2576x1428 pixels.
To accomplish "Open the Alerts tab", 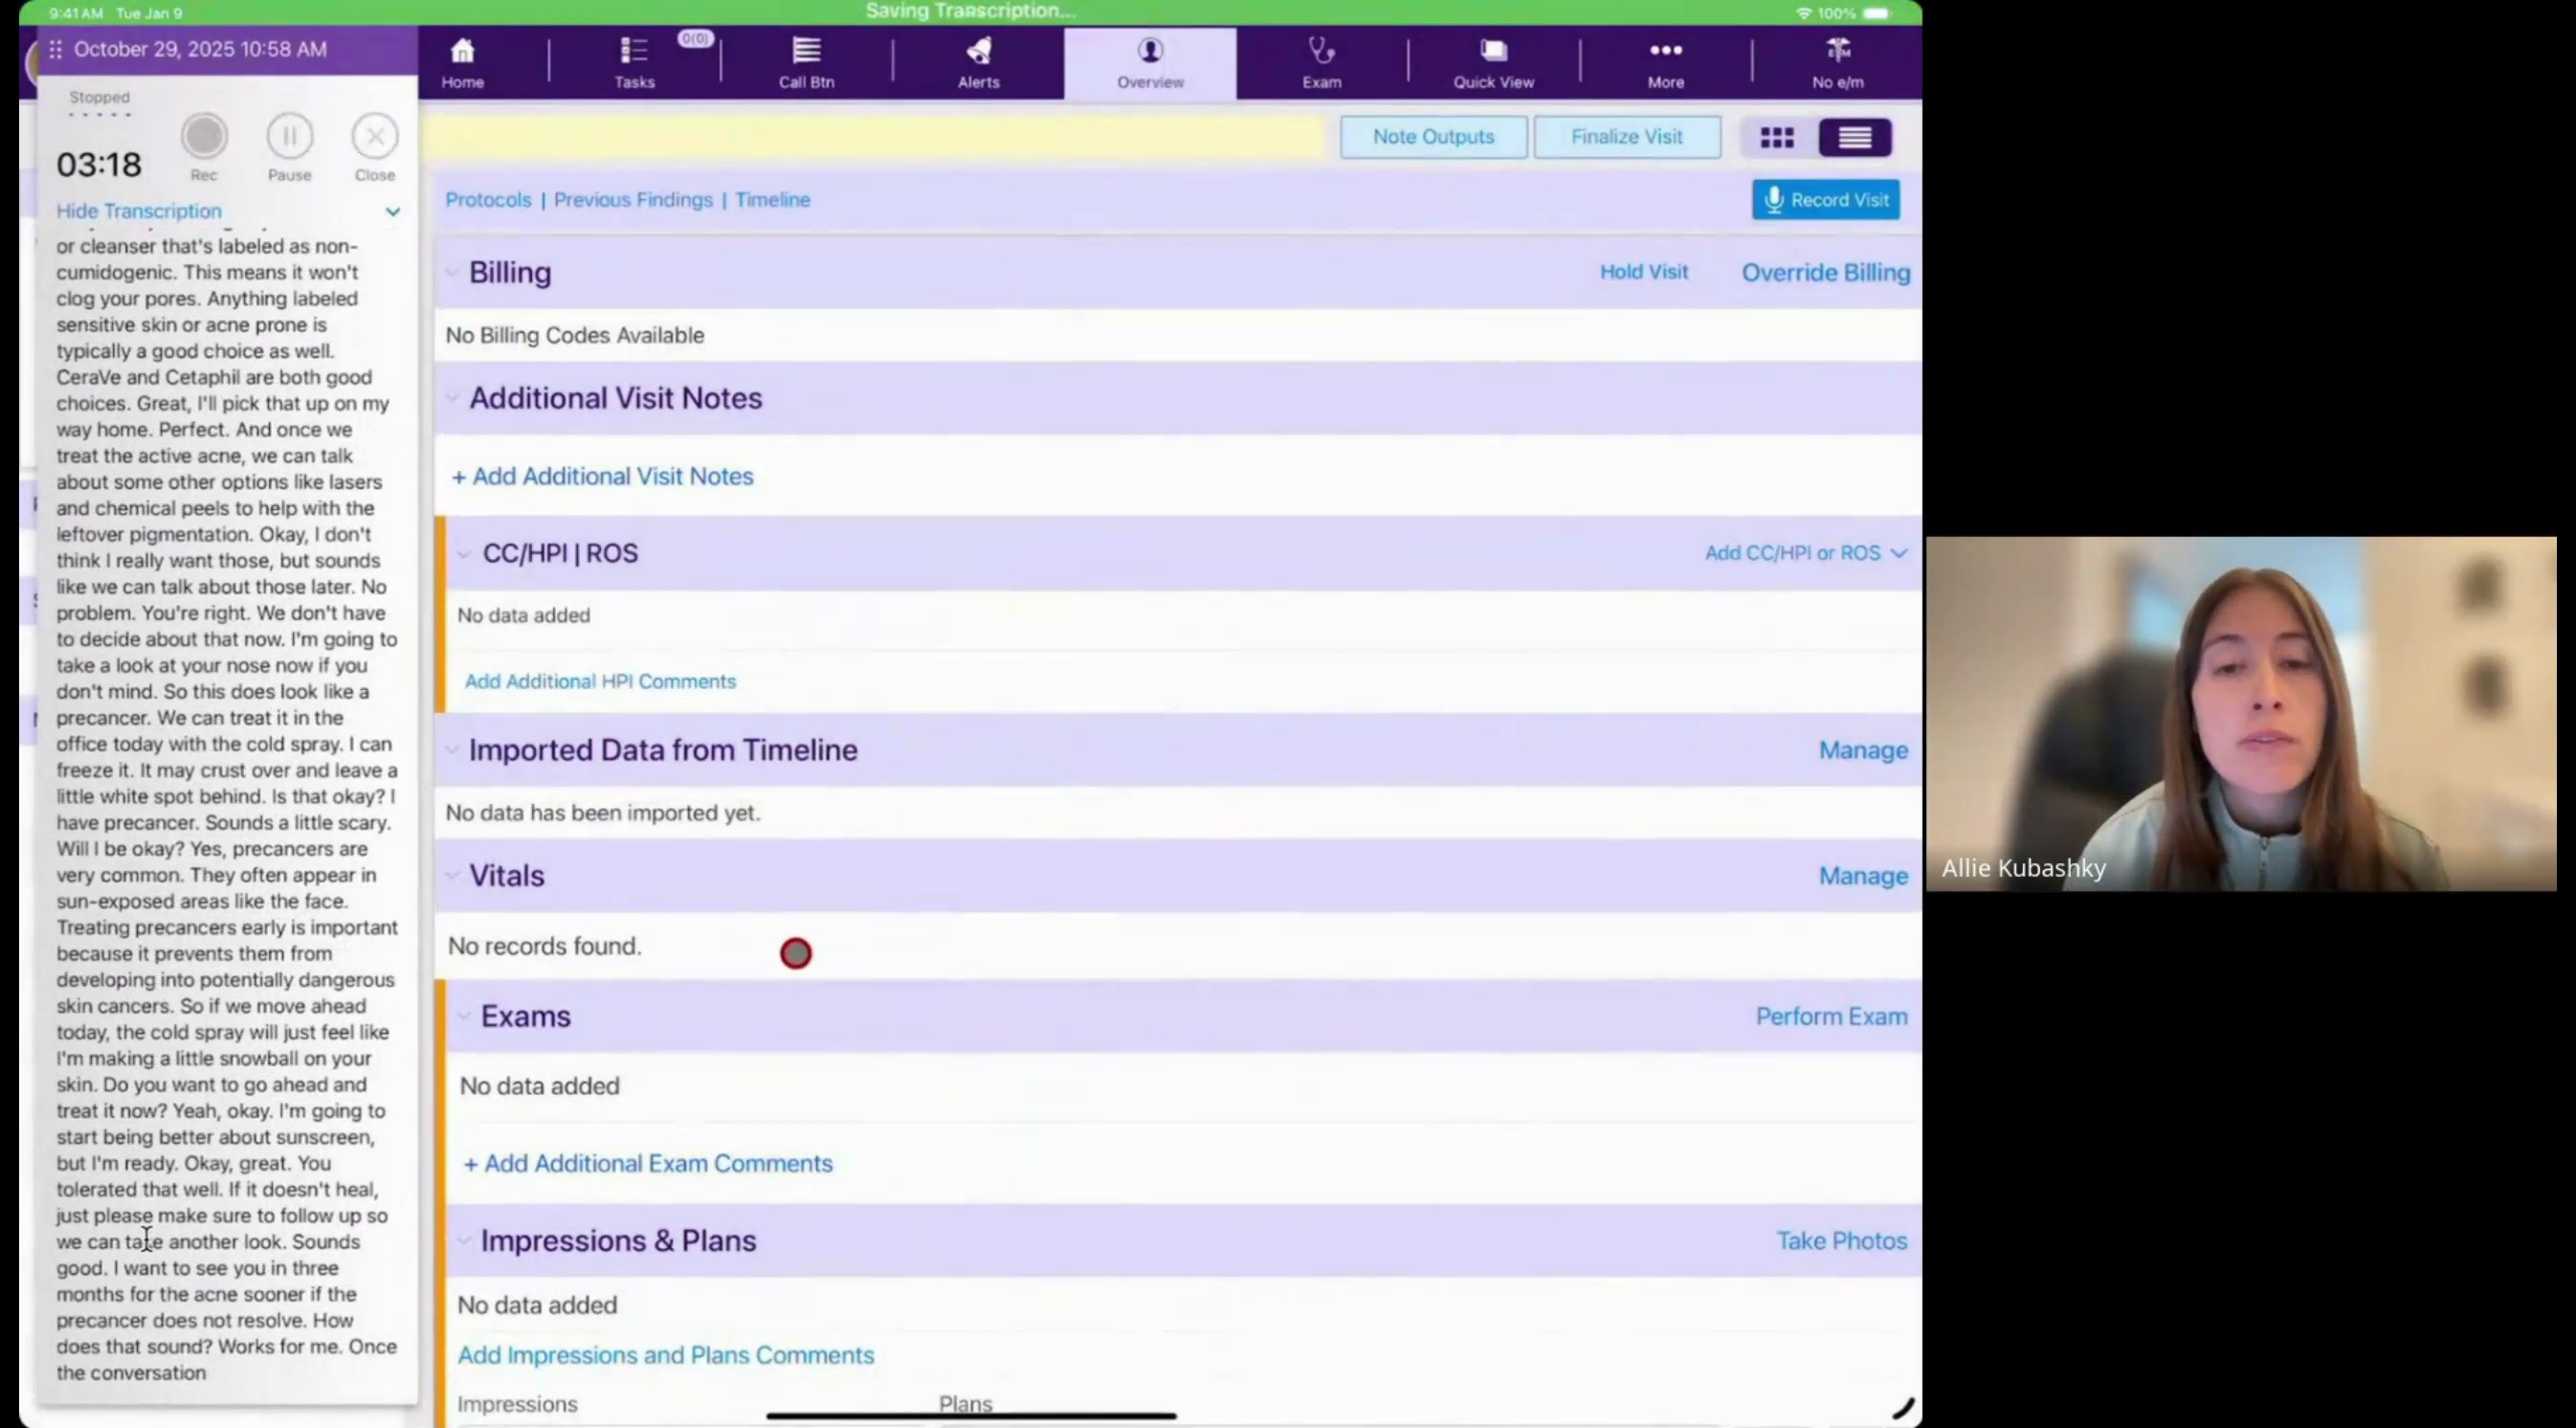I will tap(978, 63).
